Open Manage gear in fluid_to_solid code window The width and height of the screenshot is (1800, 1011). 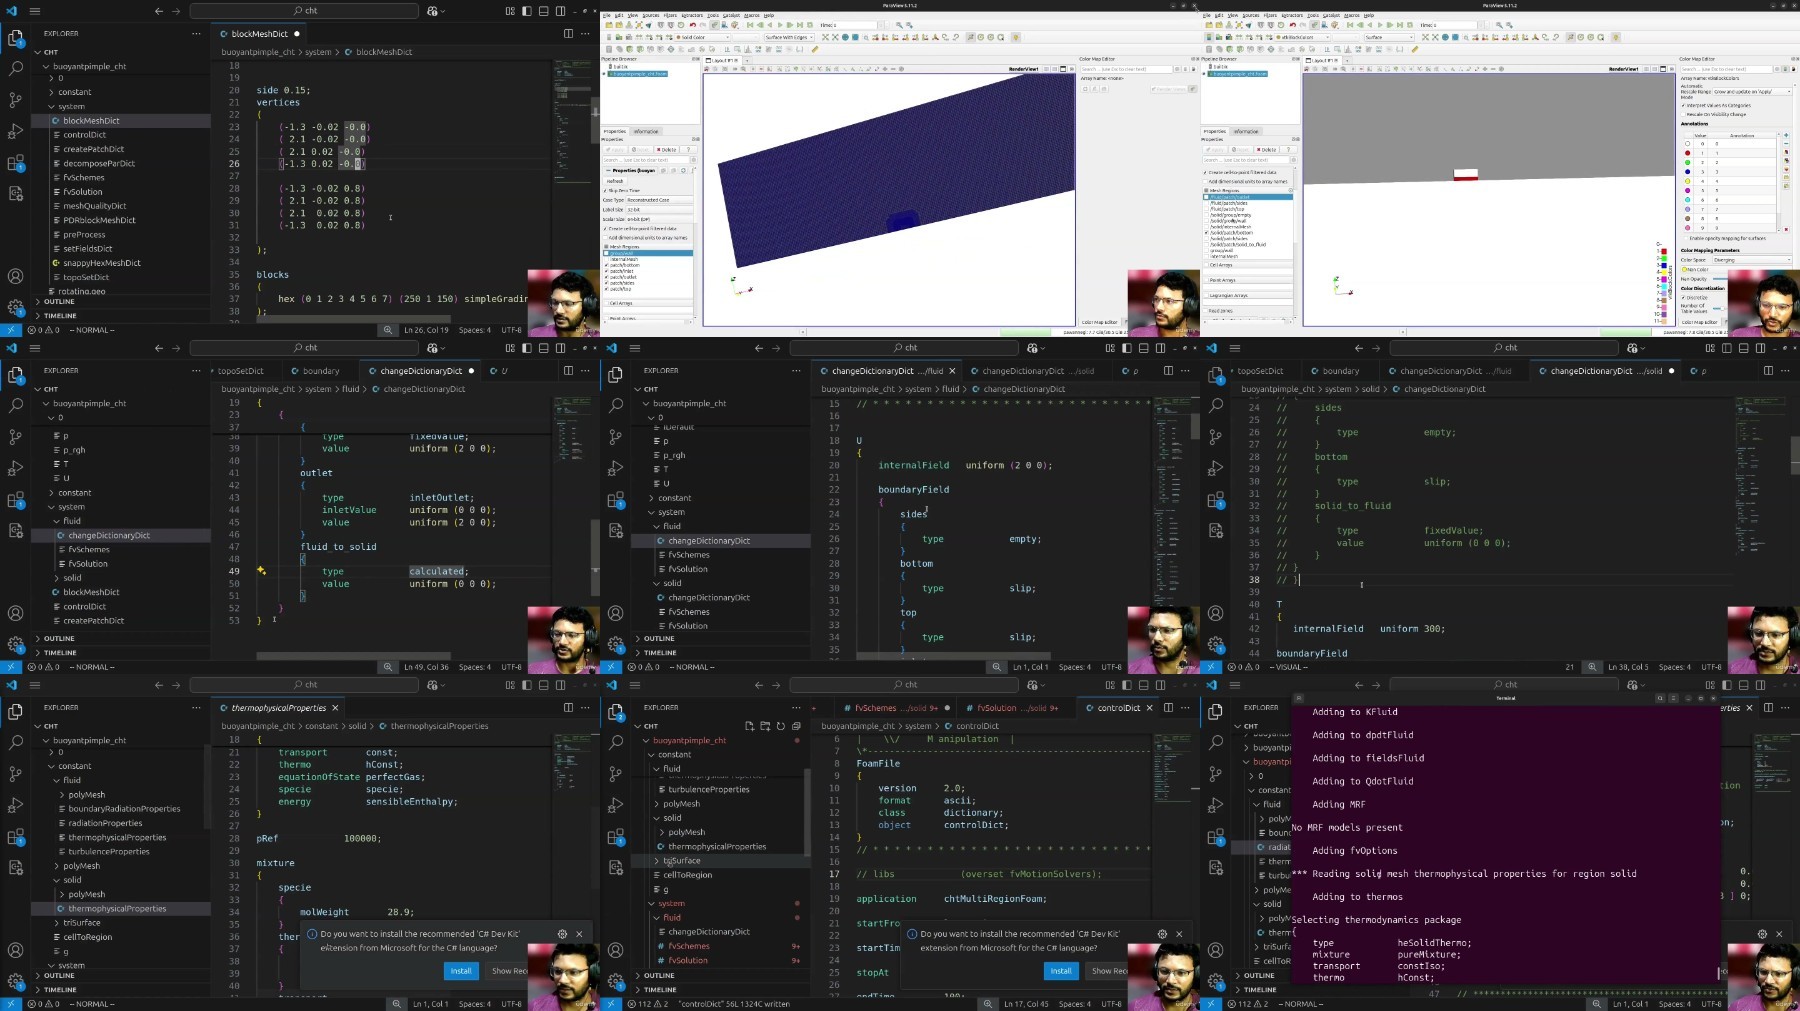point(15,644)
